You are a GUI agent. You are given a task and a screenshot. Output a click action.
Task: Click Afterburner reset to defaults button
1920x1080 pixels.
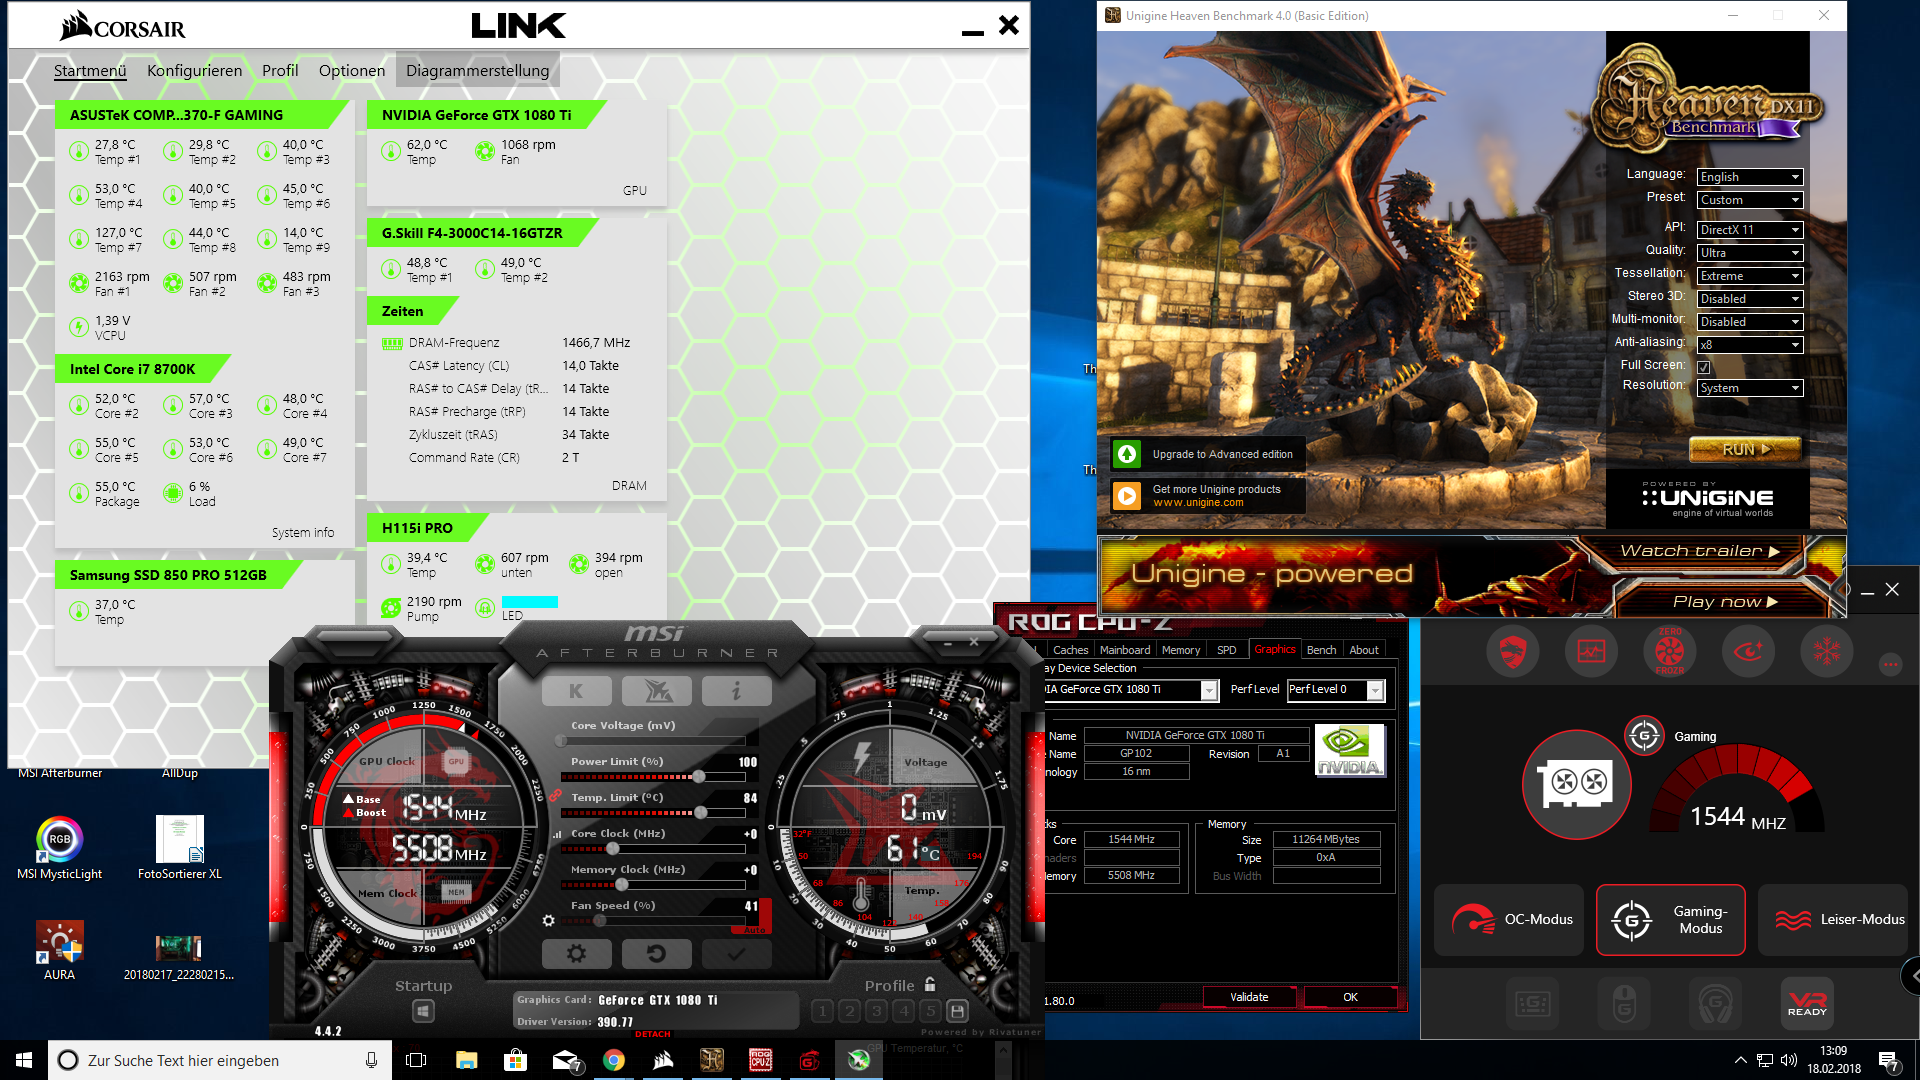click(x=656, y=954)
